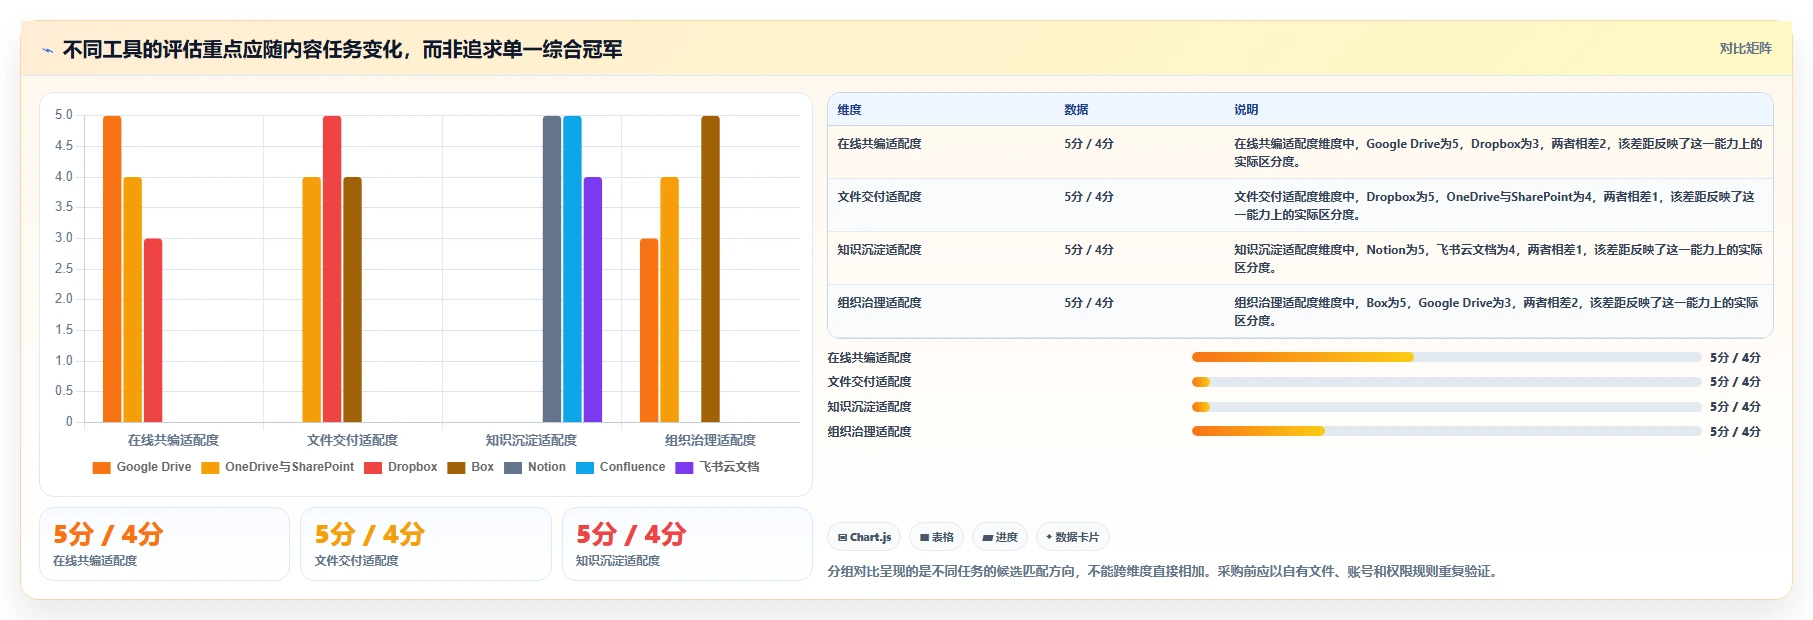Click the 组织治理适配度 progress bar
The height and width of the screenshot is (620, 1813).
1446,431
